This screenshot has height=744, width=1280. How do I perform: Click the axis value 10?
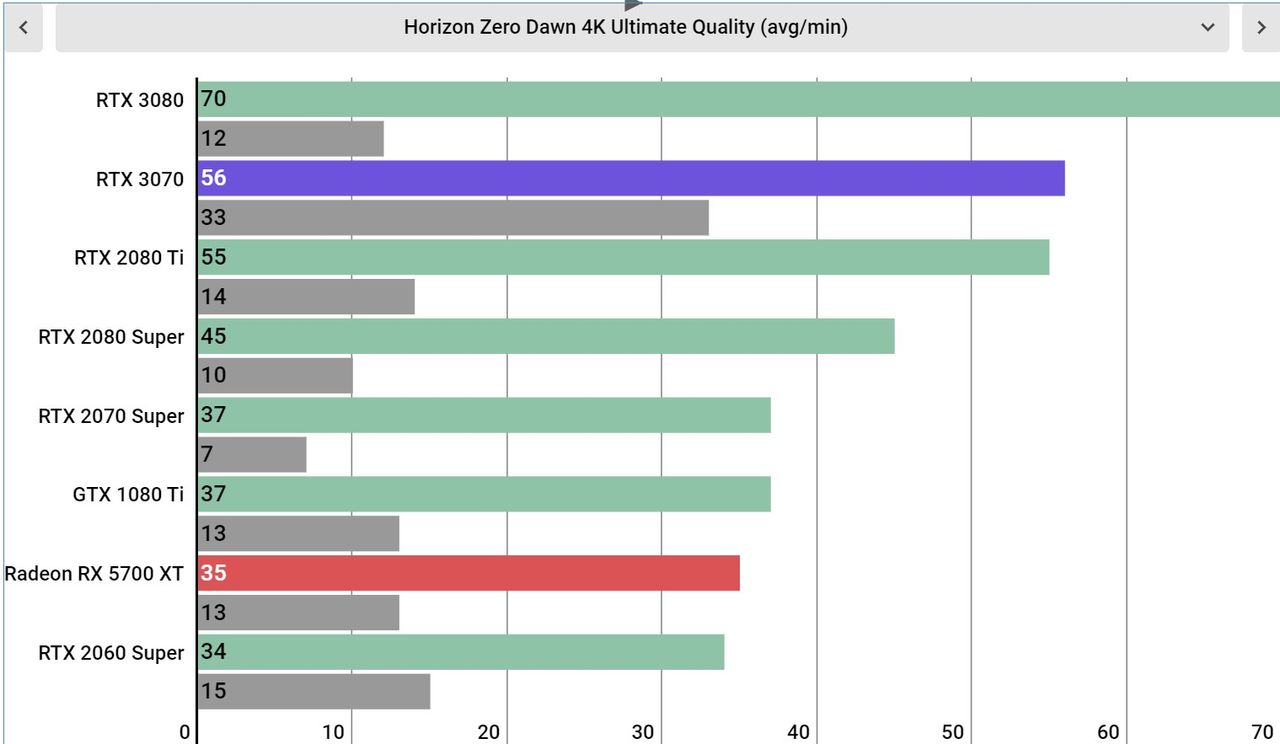click(333, 732)
